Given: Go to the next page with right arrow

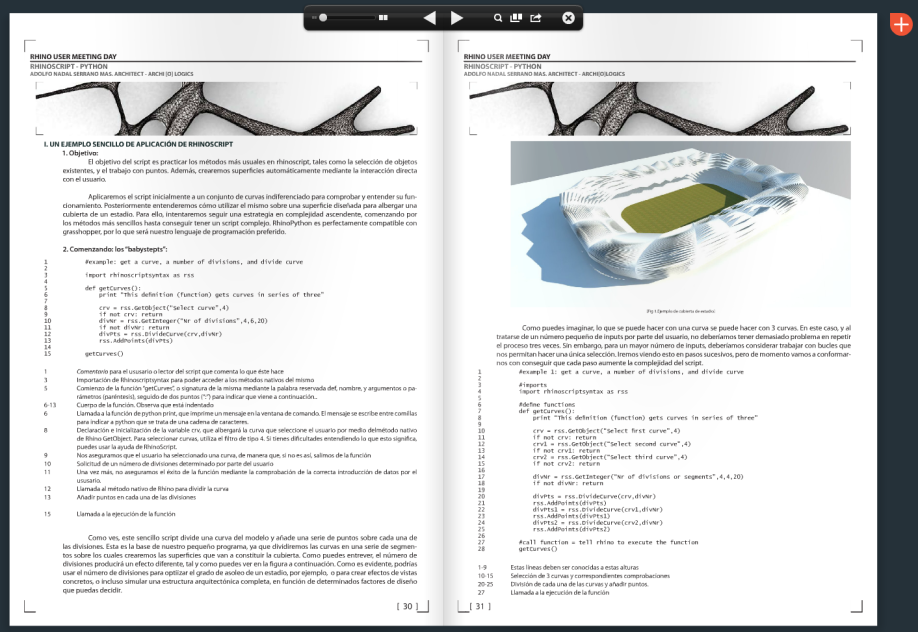Looking at the screenshot, I should pyautogui.click(x=457, y=18).
